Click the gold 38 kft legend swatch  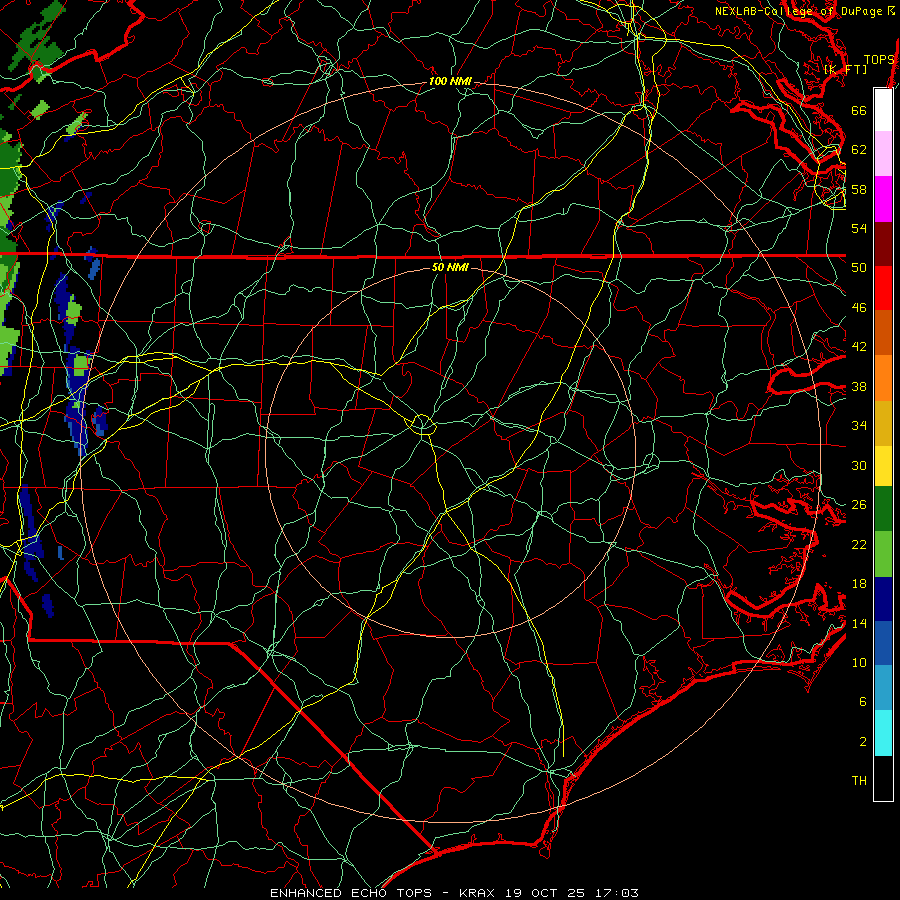point(883,423)
